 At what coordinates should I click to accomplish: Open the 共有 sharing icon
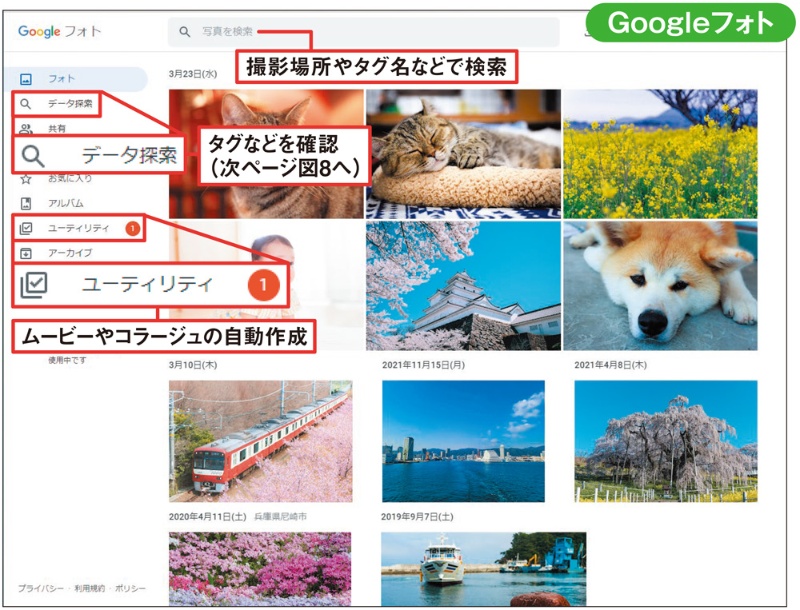[28, 128]
